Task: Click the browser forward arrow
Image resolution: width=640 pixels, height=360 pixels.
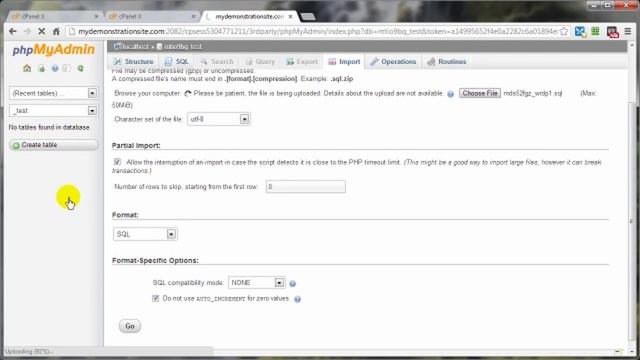Action: click(x=27, y=31)
